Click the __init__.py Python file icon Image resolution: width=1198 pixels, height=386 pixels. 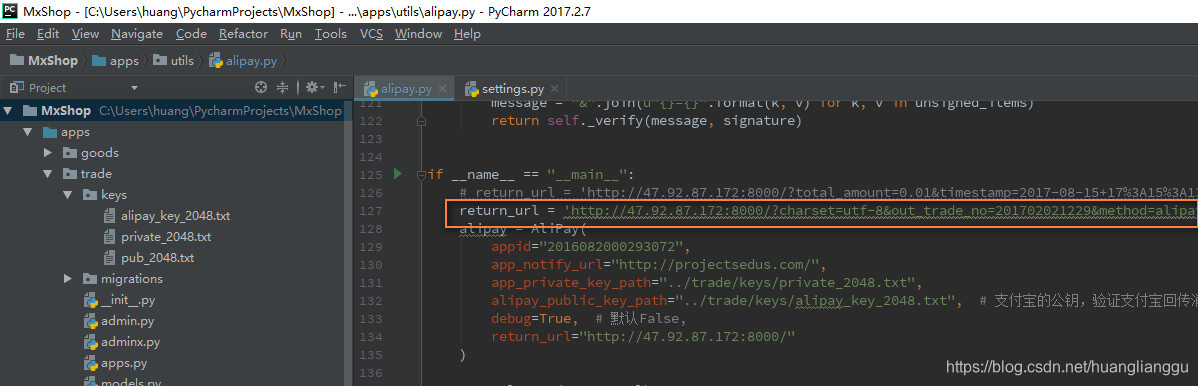tap(91, 300)
